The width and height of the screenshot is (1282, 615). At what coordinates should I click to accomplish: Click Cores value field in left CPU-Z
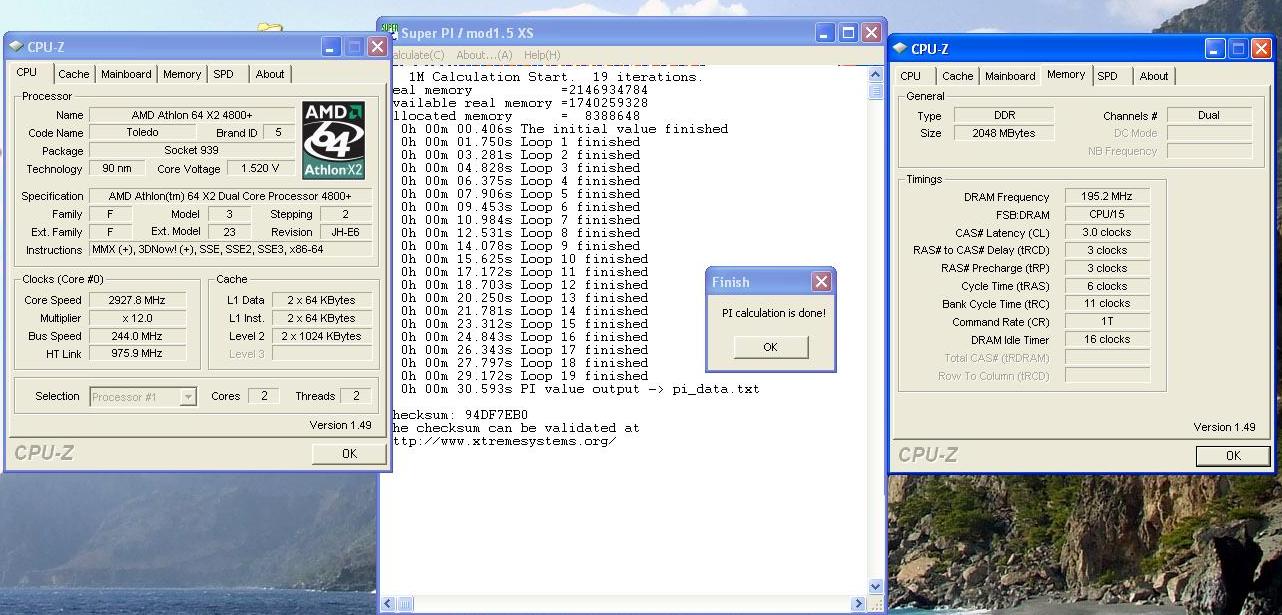tap(263, 396)
